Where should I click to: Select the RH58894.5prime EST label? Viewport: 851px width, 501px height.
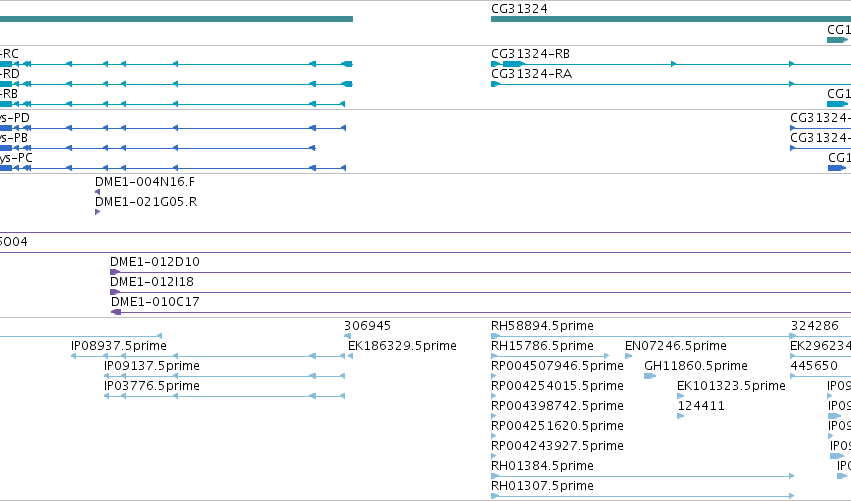click(x=542, y=326)
